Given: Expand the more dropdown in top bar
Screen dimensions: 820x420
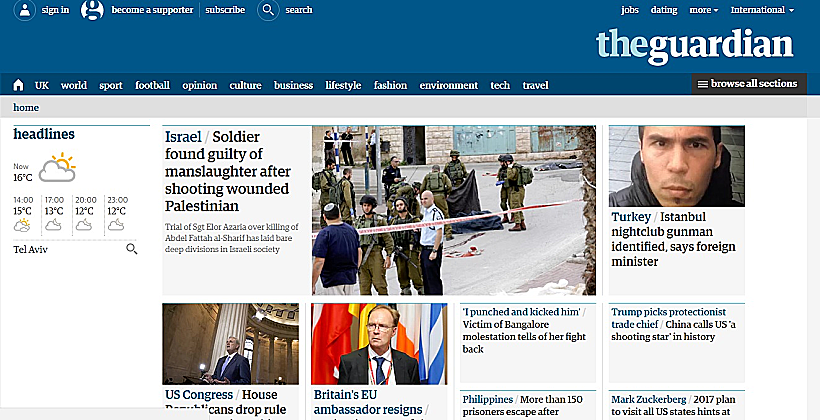Looking at the screenshot, I should tap(704, 10).
